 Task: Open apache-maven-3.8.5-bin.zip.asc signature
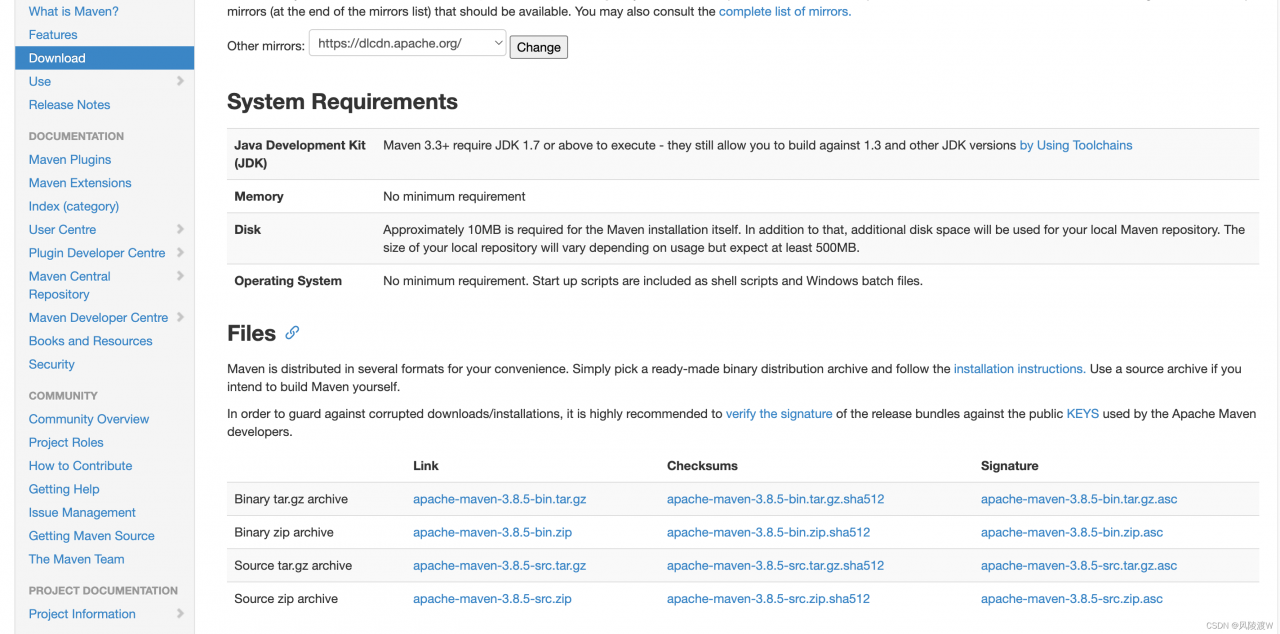1072,533
